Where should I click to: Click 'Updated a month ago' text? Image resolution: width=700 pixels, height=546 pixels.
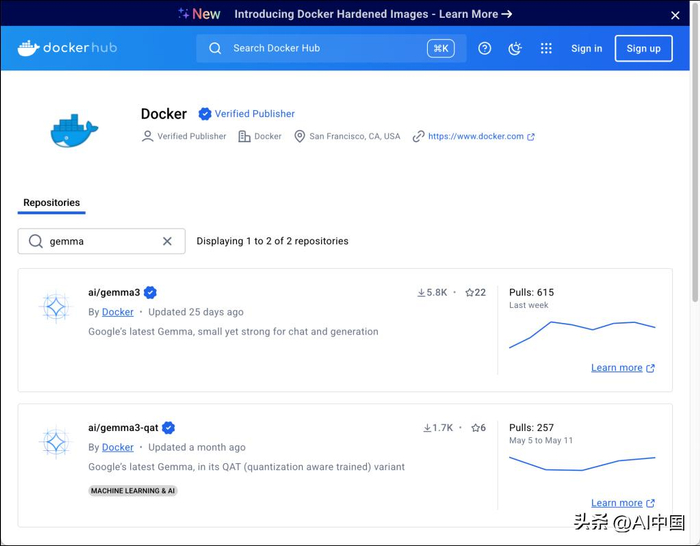197,447
